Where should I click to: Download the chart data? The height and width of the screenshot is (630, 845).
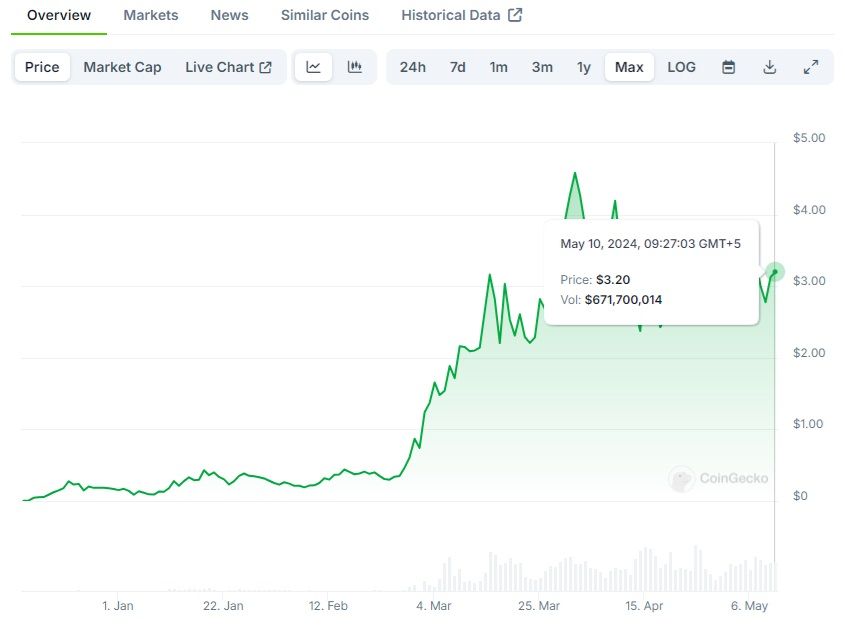[769, 67]
